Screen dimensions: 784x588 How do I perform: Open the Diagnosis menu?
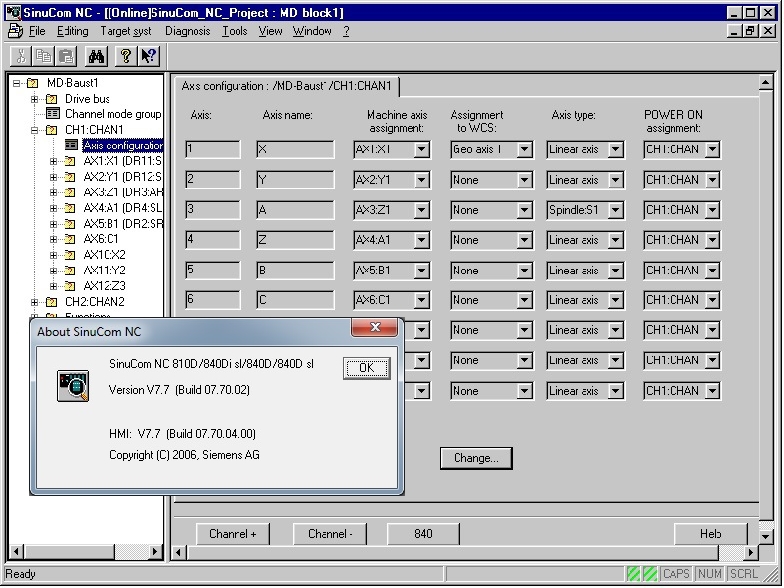188,31
